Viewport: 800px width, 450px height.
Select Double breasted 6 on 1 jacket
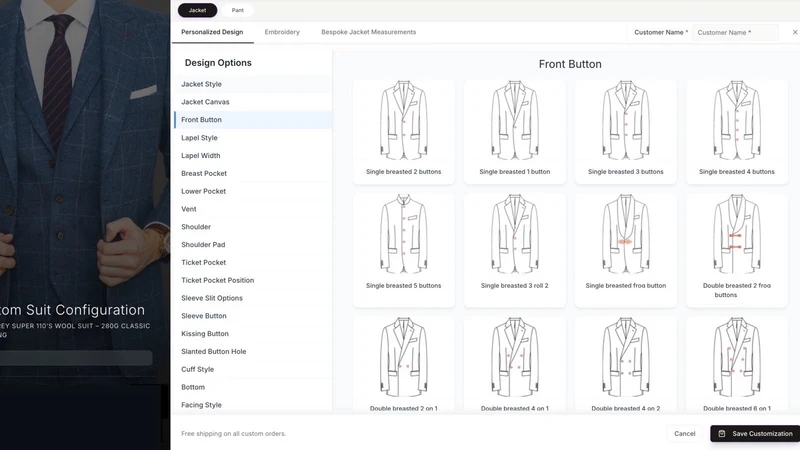point(737,364)
